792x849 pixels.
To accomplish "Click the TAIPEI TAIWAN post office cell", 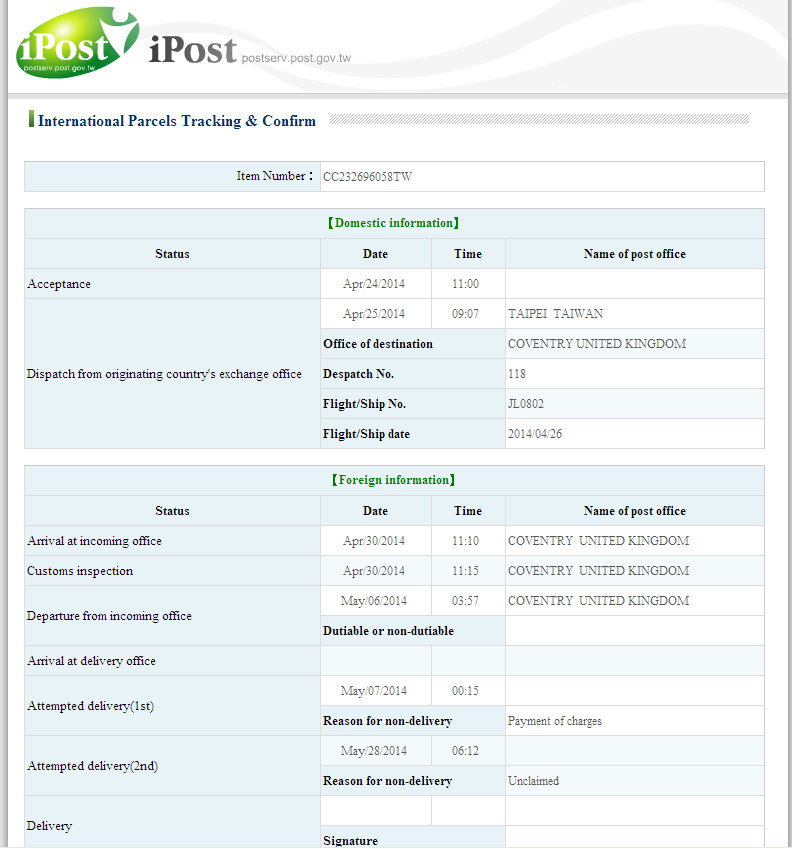I will point(555,314).
